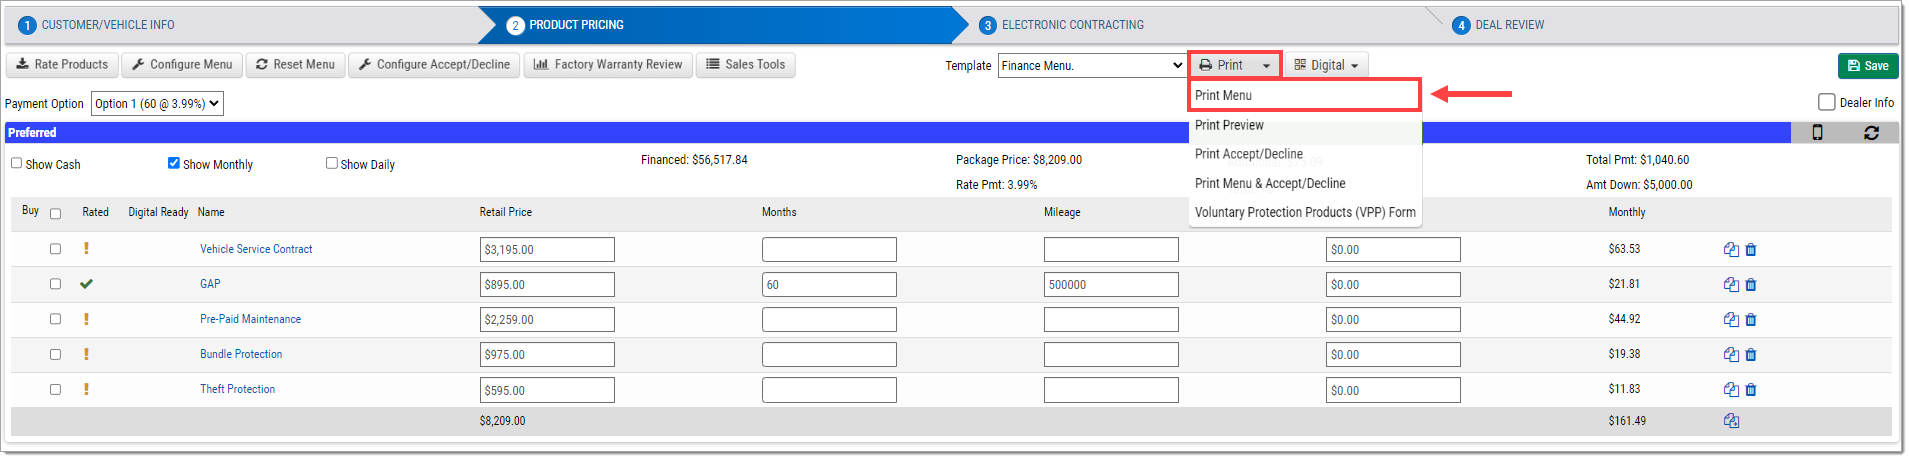This screenshot has height=459, width=1909.
Task: Click warning icon for Pre-Paid Maintenance
Action: point(86,319)
